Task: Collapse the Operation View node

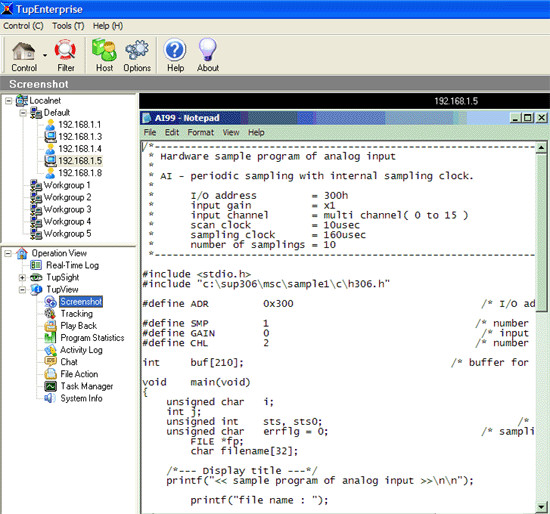Action: [x=8, y=253]
